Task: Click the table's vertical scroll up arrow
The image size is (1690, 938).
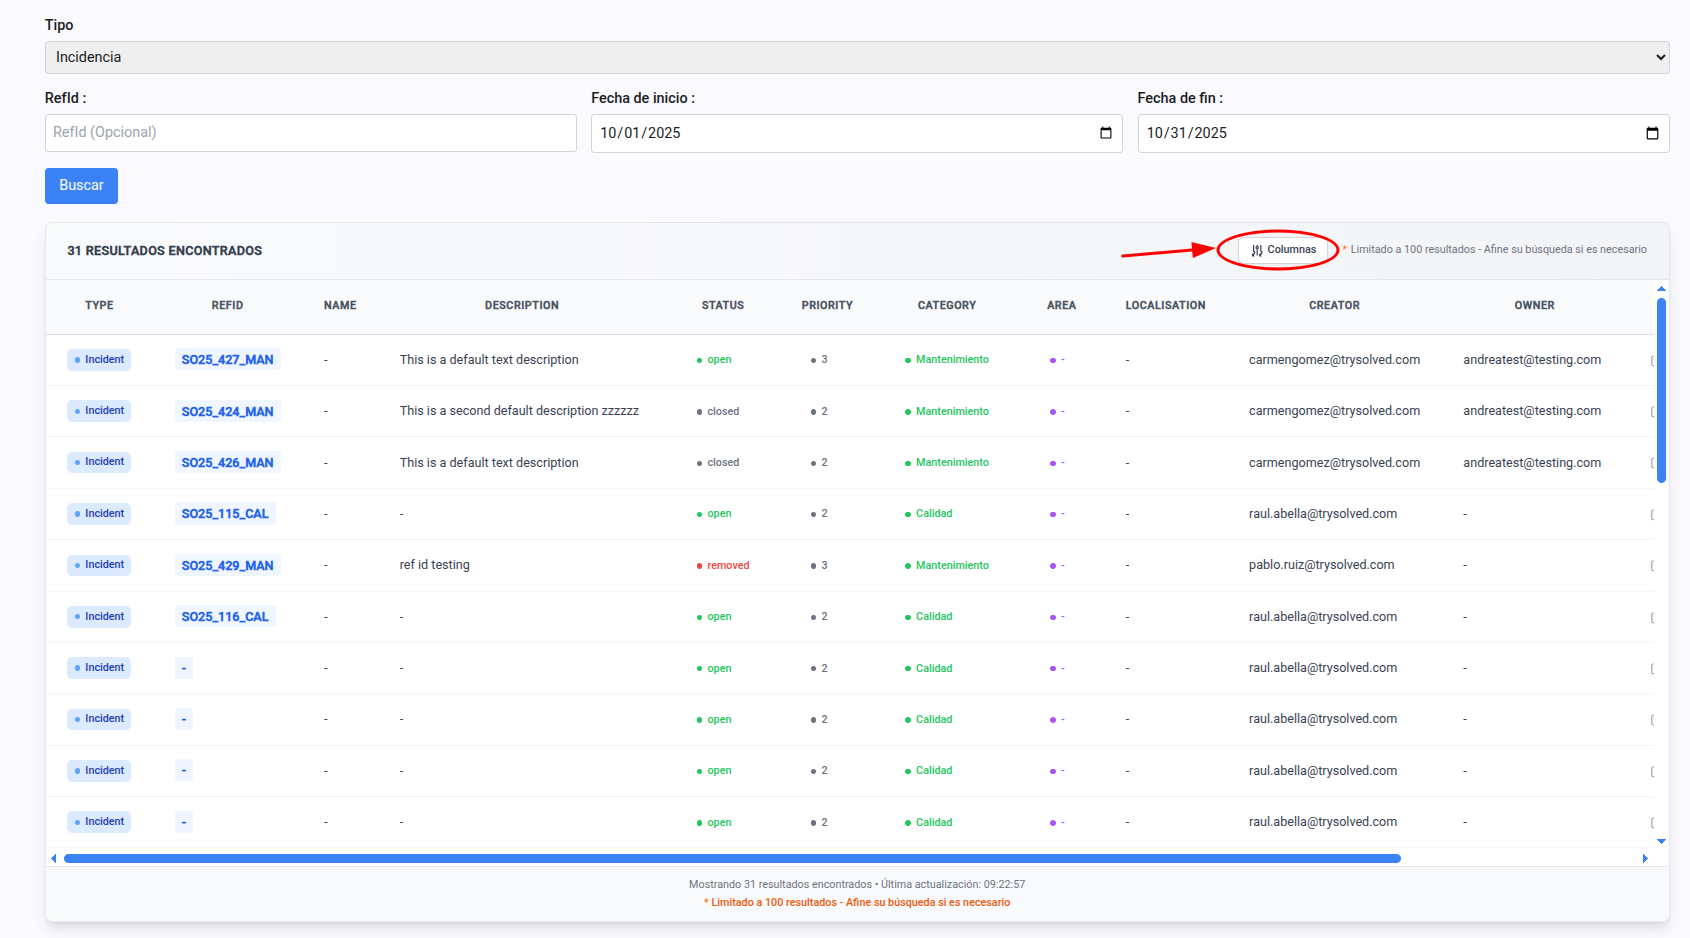Action: pos(1661,289)
